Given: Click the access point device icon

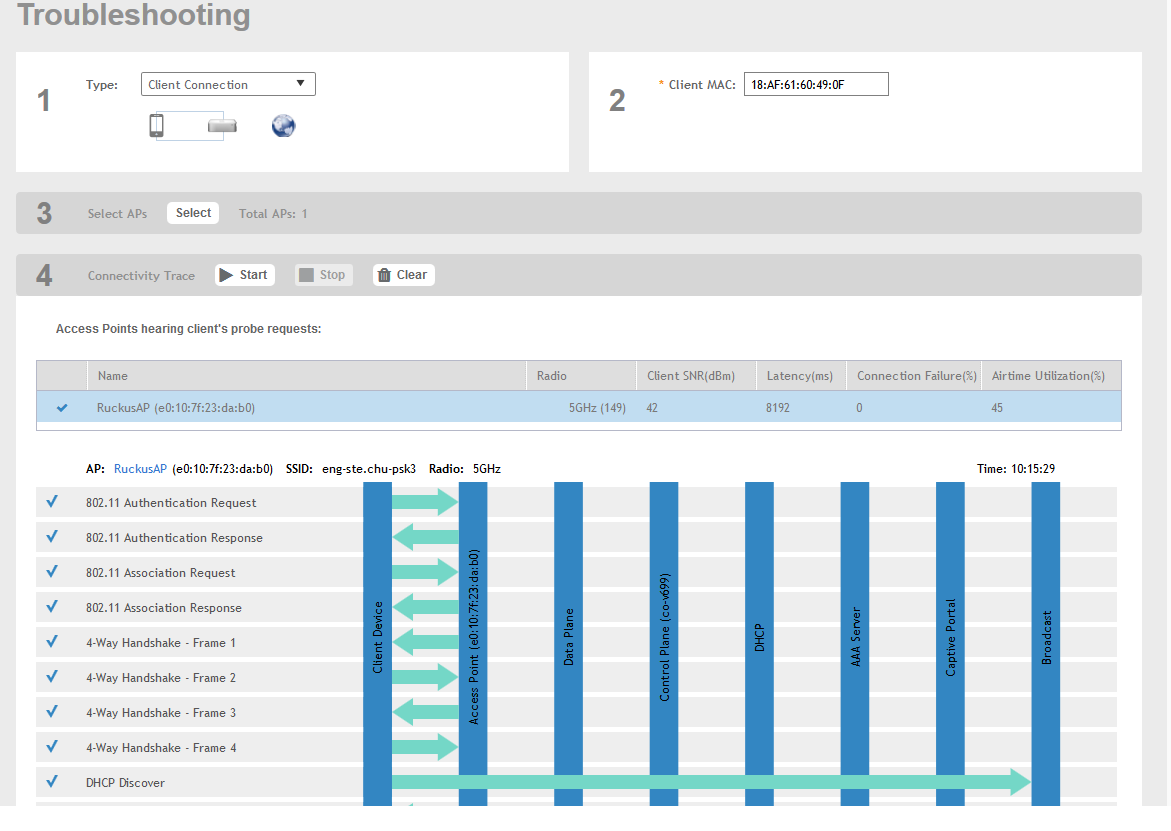Looking at the screenshot, I should coord(222,126).
